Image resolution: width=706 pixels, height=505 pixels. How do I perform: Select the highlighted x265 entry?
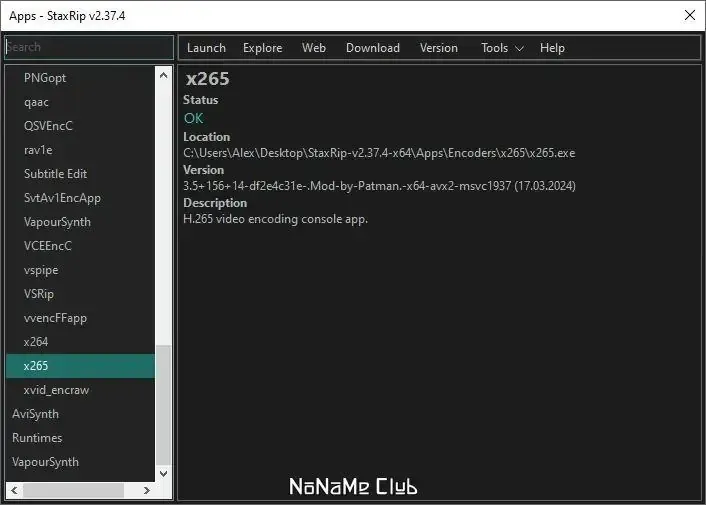(x=81, y=366)
